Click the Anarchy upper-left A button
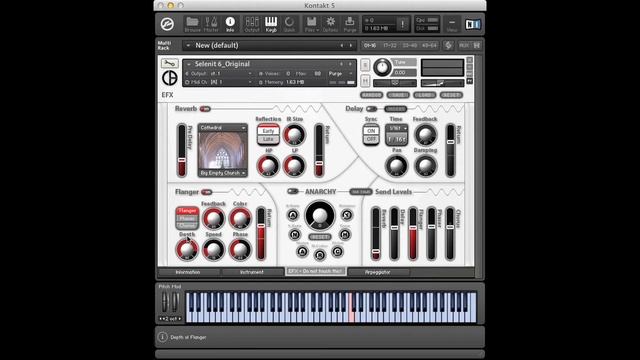The width and height of the screenshot is (640, 360). (293, 215)
